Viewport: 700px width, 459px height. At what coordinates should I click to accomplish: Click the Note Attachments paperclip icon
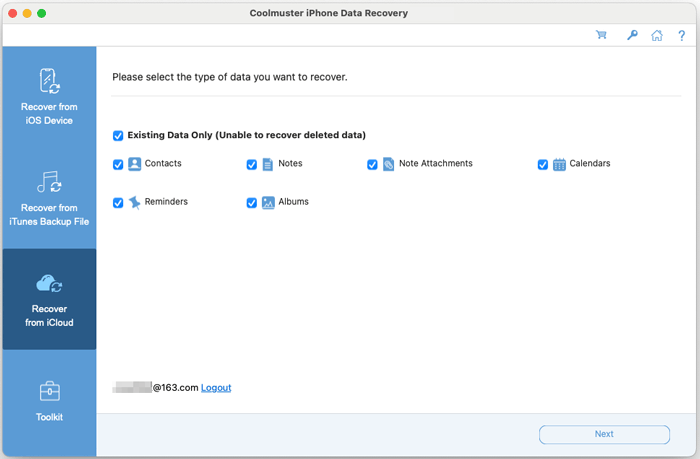pyautogui.click(x=388, y=164)
